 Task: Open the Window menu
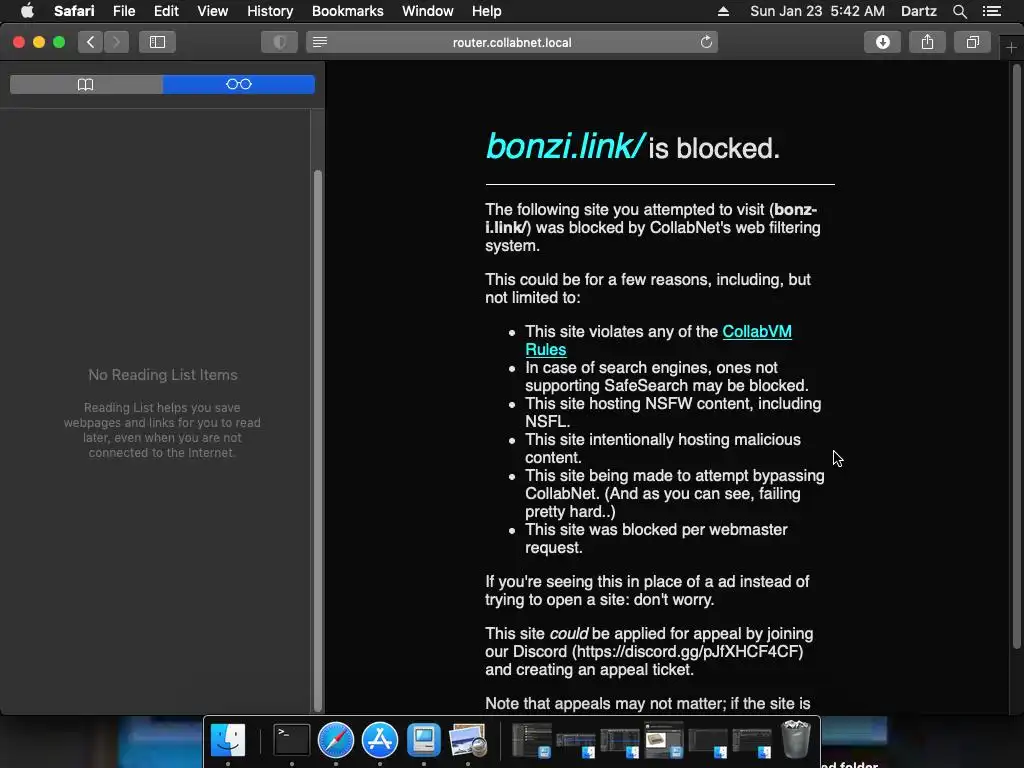tap(428, 11)
